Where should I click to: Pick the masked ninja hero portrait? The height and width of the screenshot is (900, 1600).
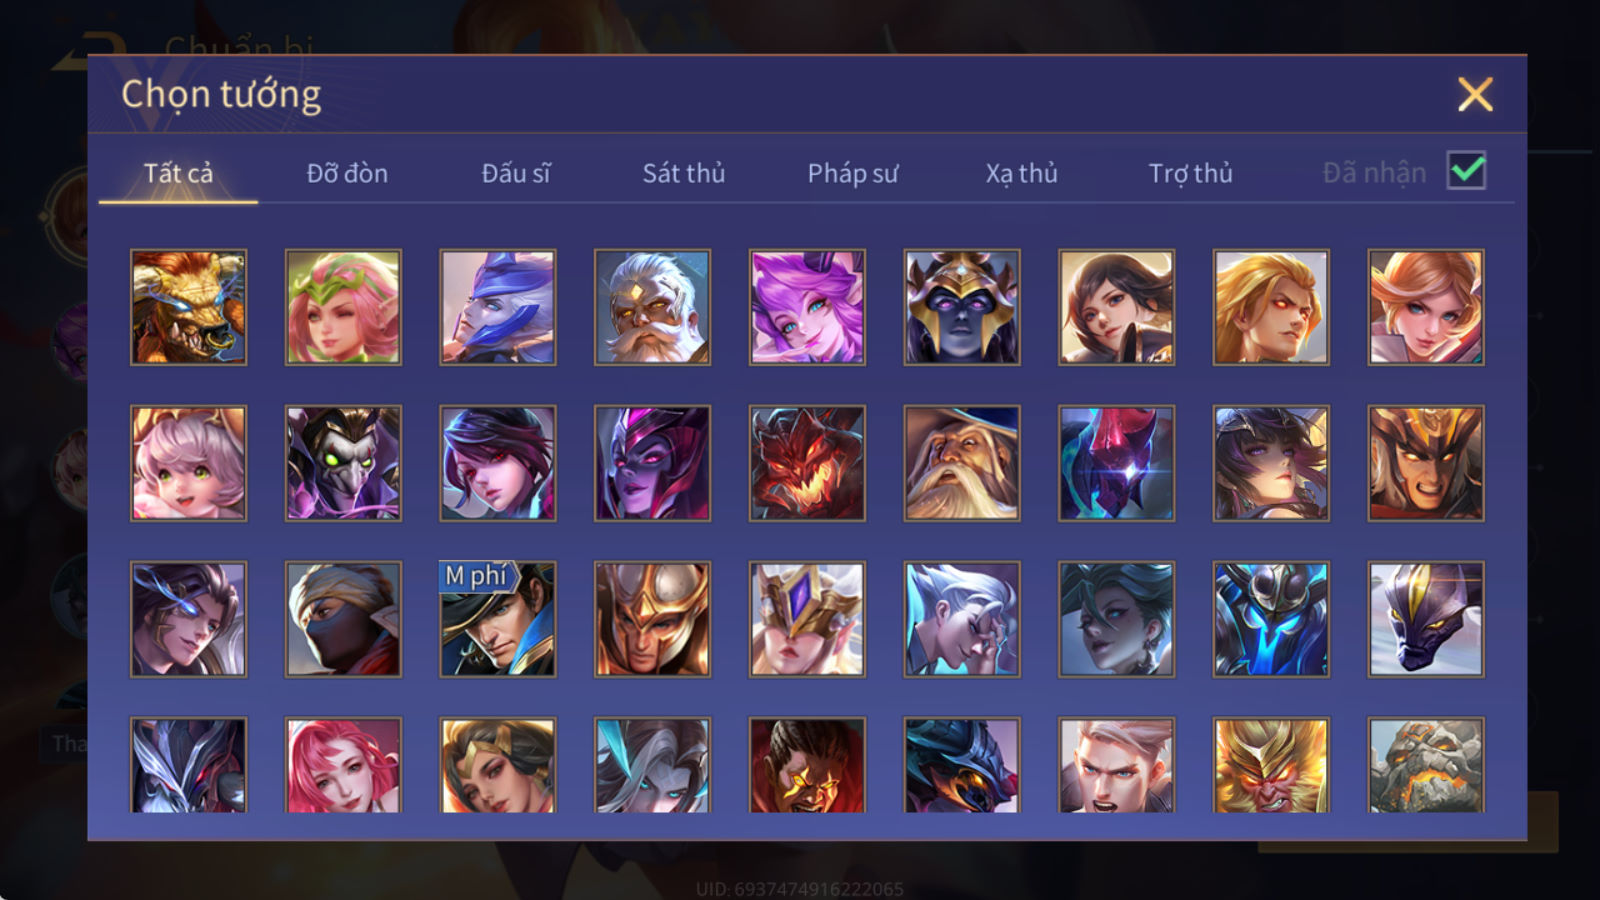coord(343,619)
